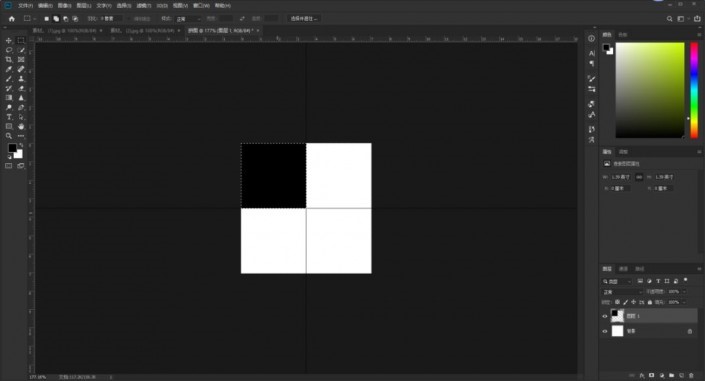The image size is (705, 381).
Task: Select the Eyedropper tool
Action: 9,69
